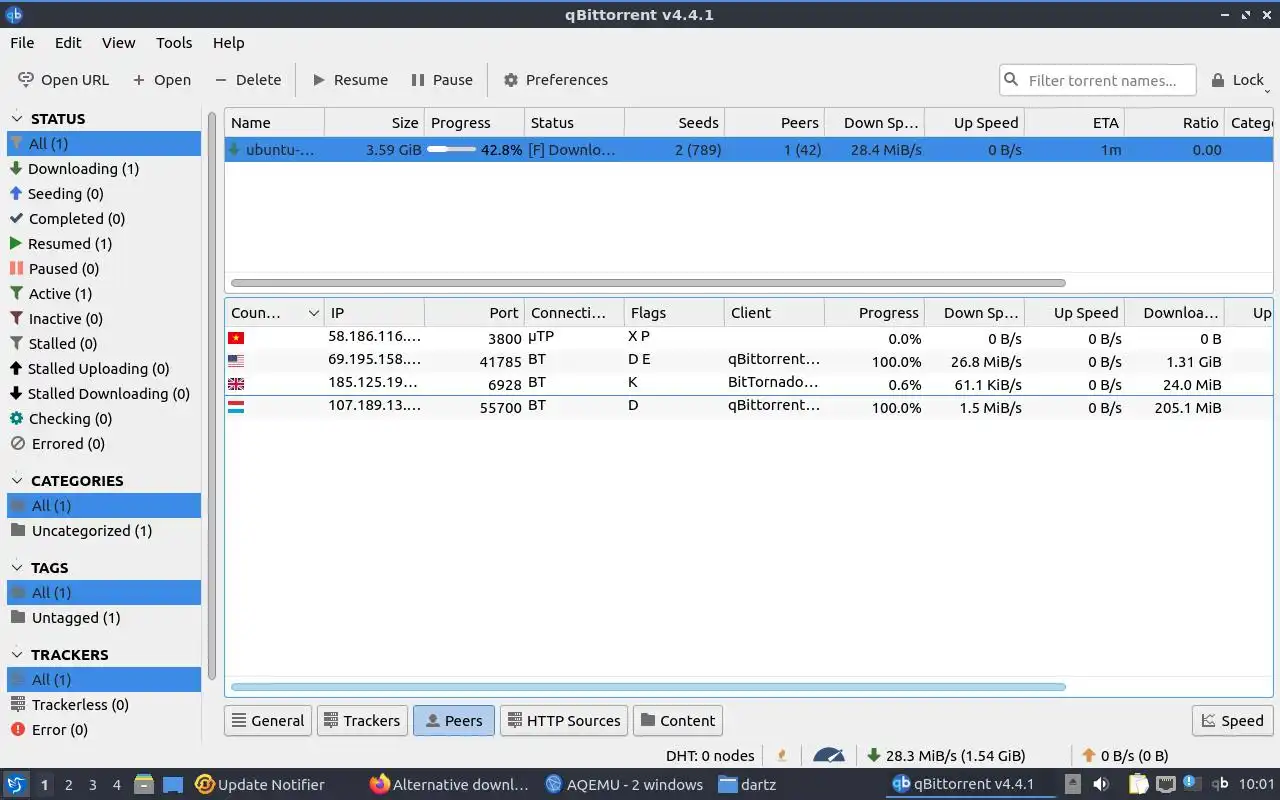
Task: Click the volume speaker tray icon
Action: [x=1100, y=785]
